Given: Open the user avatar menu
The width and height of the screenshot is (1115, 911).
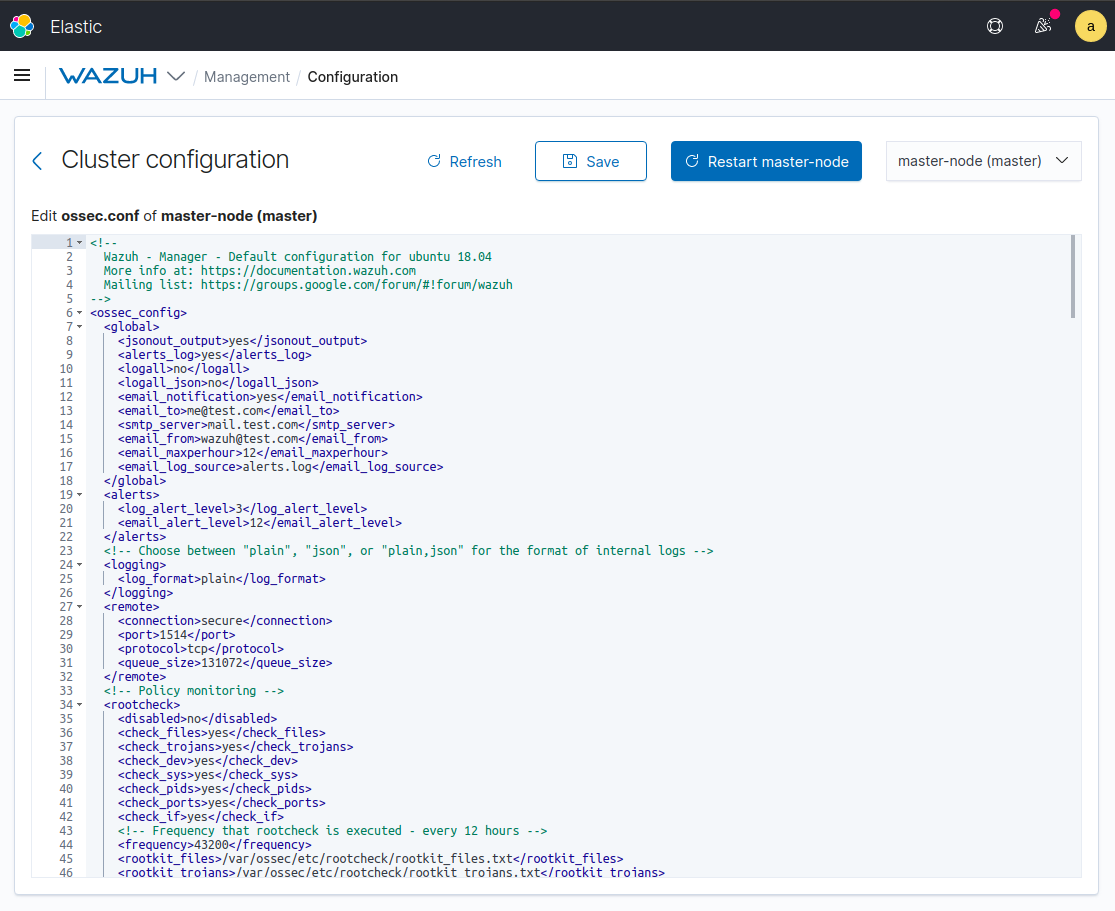Looking at the screenshot, I should (x=1090, y=26).
